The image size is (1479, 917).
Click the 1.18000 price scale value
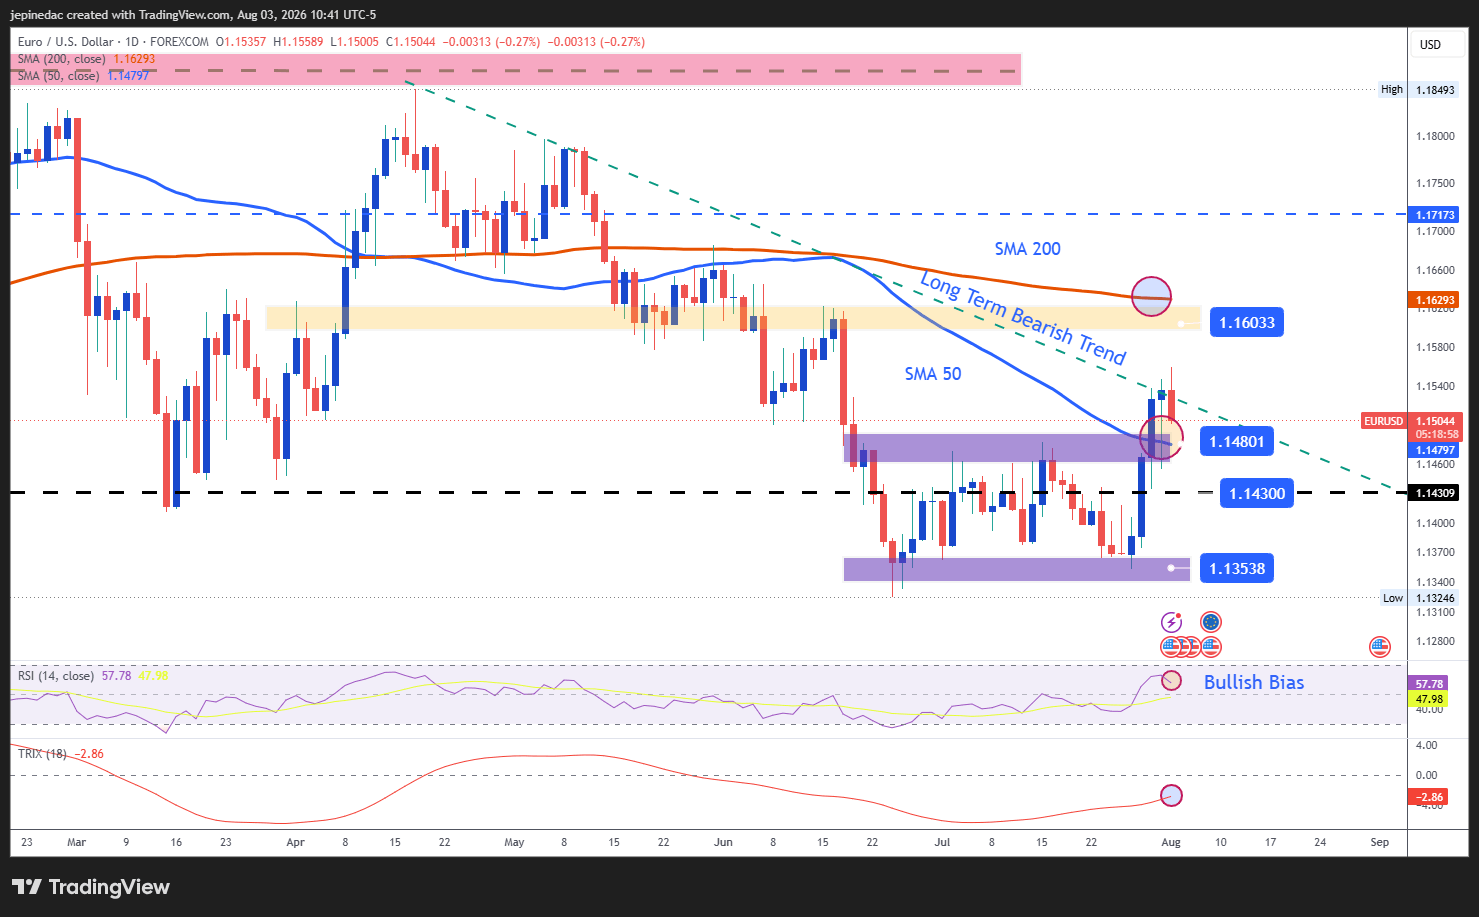point(1436,136)
